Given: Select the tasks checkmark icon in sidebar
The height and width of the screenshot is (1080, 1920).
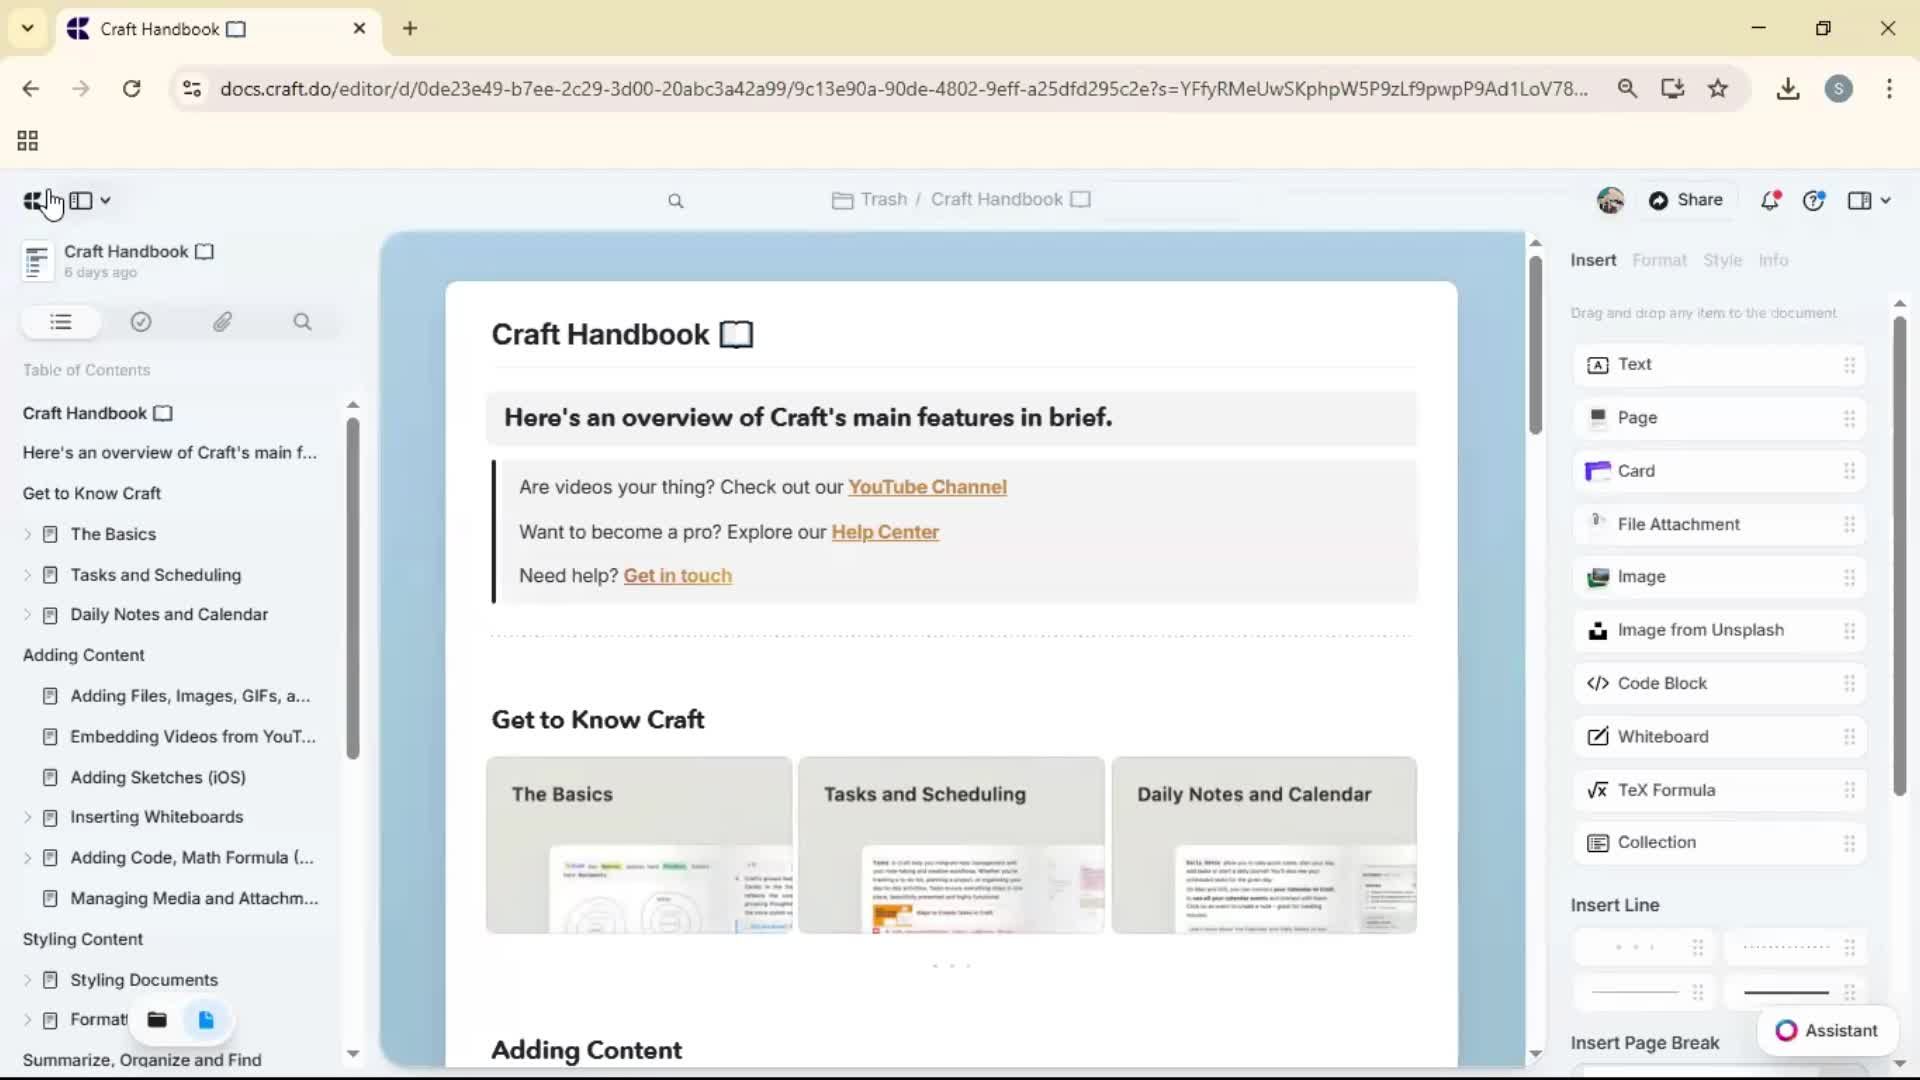Looking at the screenshot, I should click(141, 322).
